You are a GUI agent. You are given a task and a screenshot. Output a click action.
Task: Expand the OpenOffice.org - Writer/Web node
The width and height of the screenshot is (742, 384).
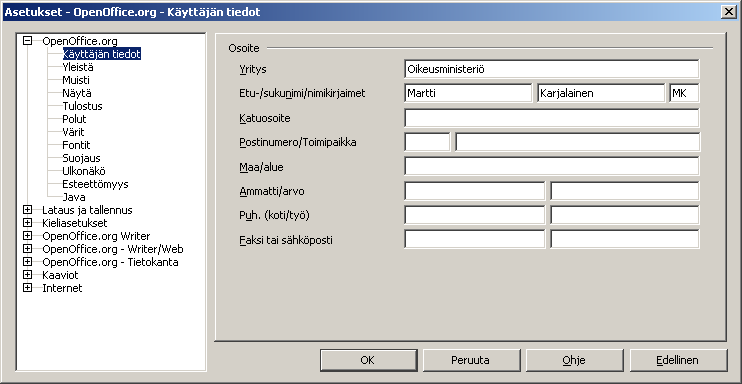(27, 249)
